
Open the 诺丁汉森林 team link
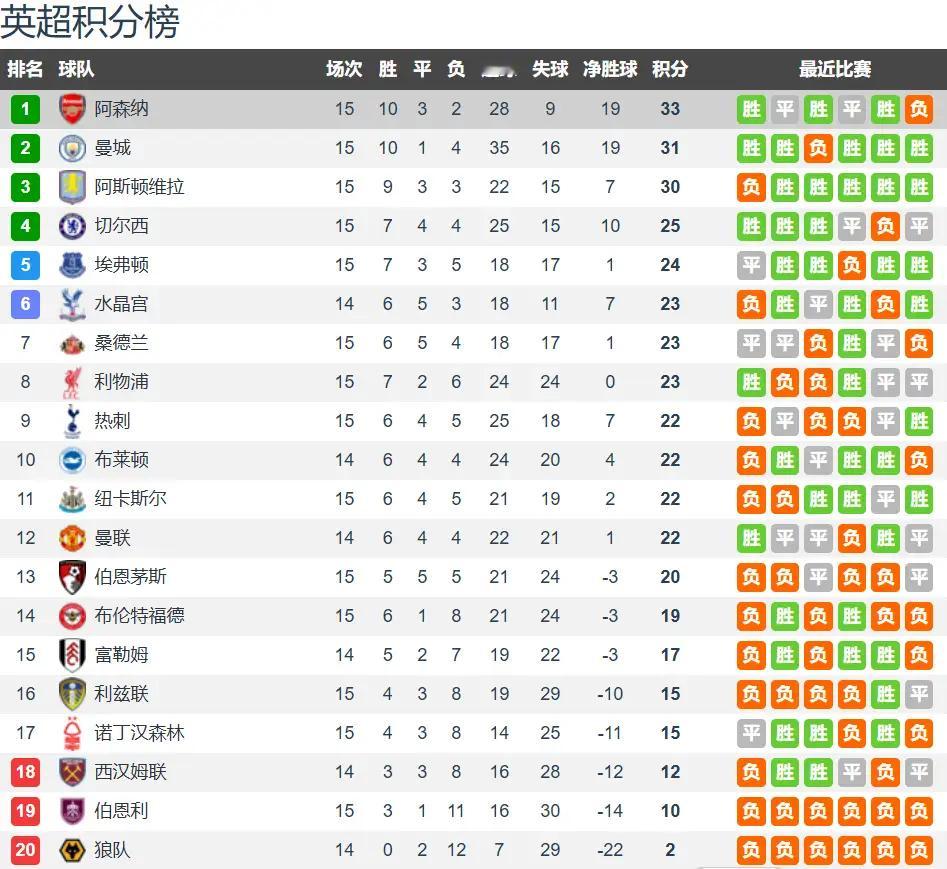pyautogui.click(x=139, y=733)
